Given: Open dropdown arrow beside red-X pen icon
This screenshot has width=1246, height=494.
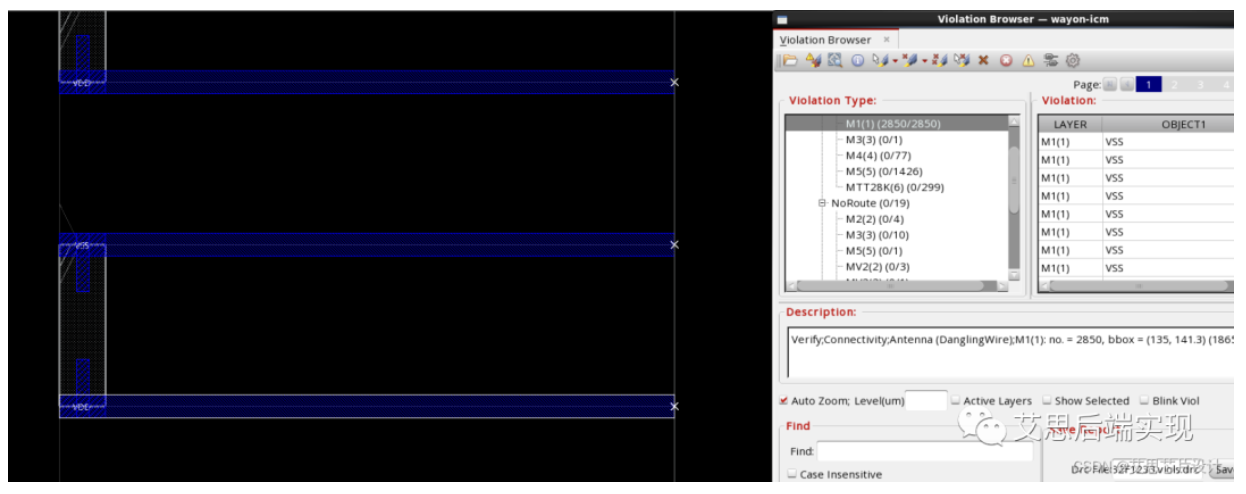Looking at the screenshot, I should [x=925, y=61].
